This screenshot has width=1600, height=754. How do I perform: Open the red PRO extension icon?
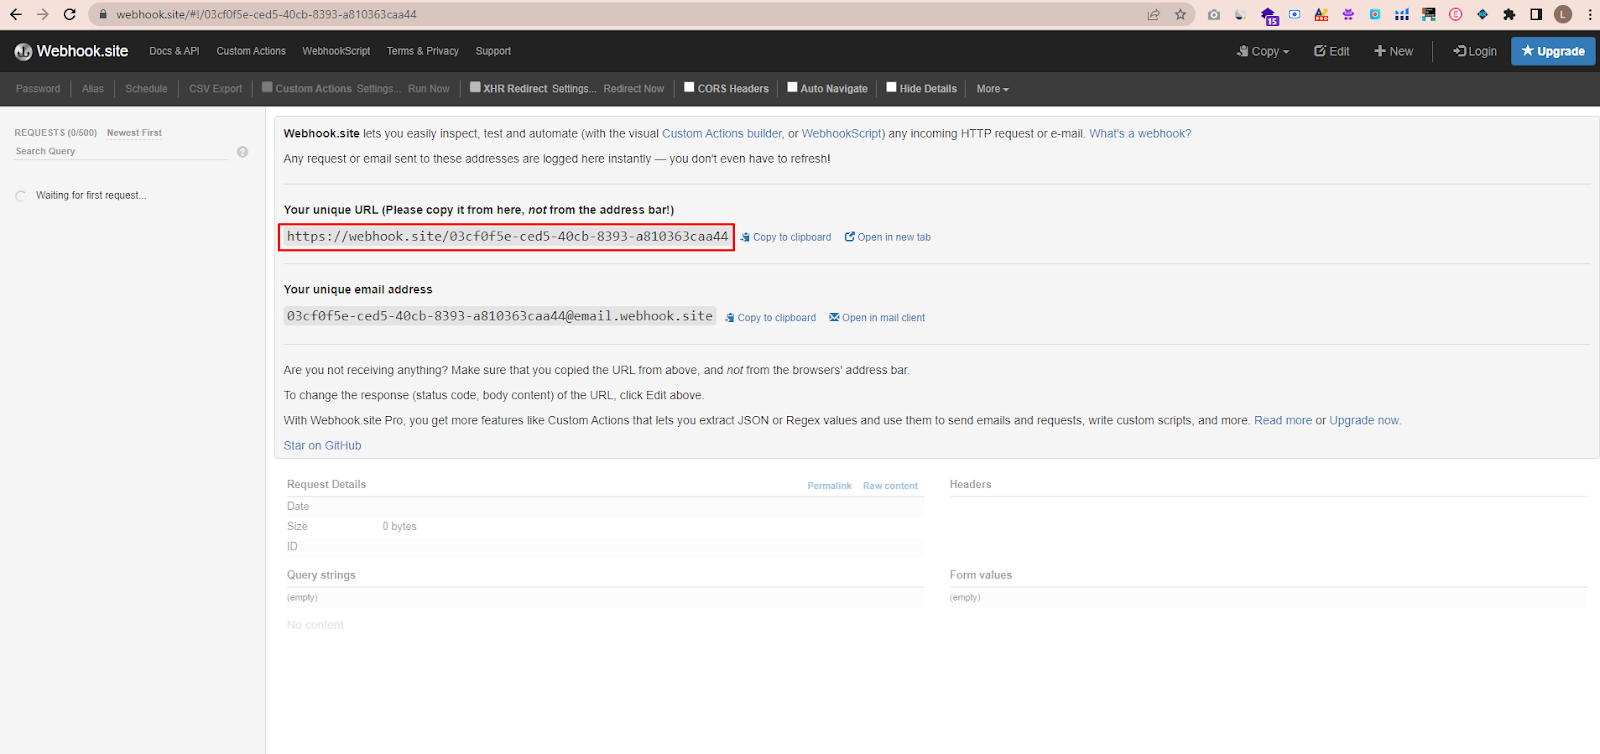pos(1321,14)
